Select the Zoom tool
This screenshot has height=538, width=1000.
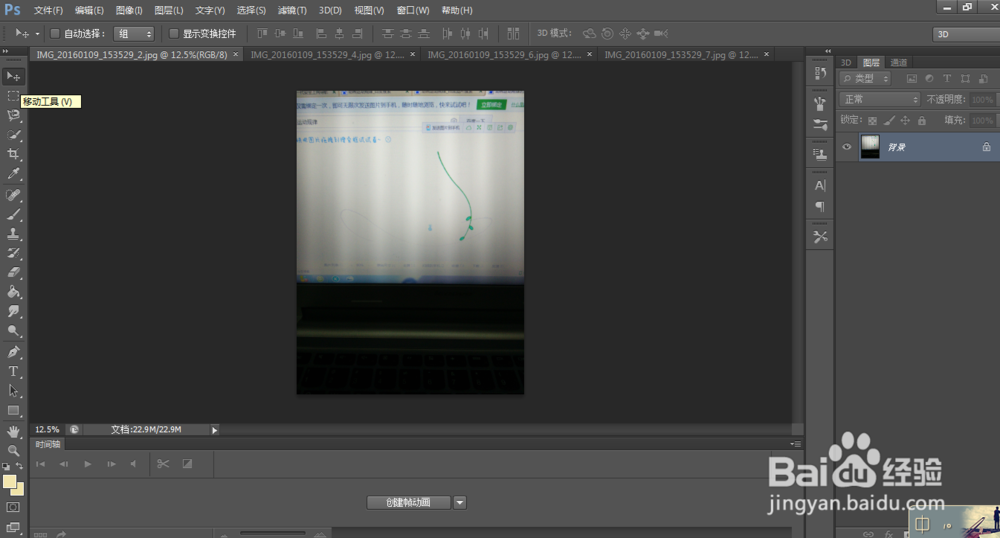13,450
